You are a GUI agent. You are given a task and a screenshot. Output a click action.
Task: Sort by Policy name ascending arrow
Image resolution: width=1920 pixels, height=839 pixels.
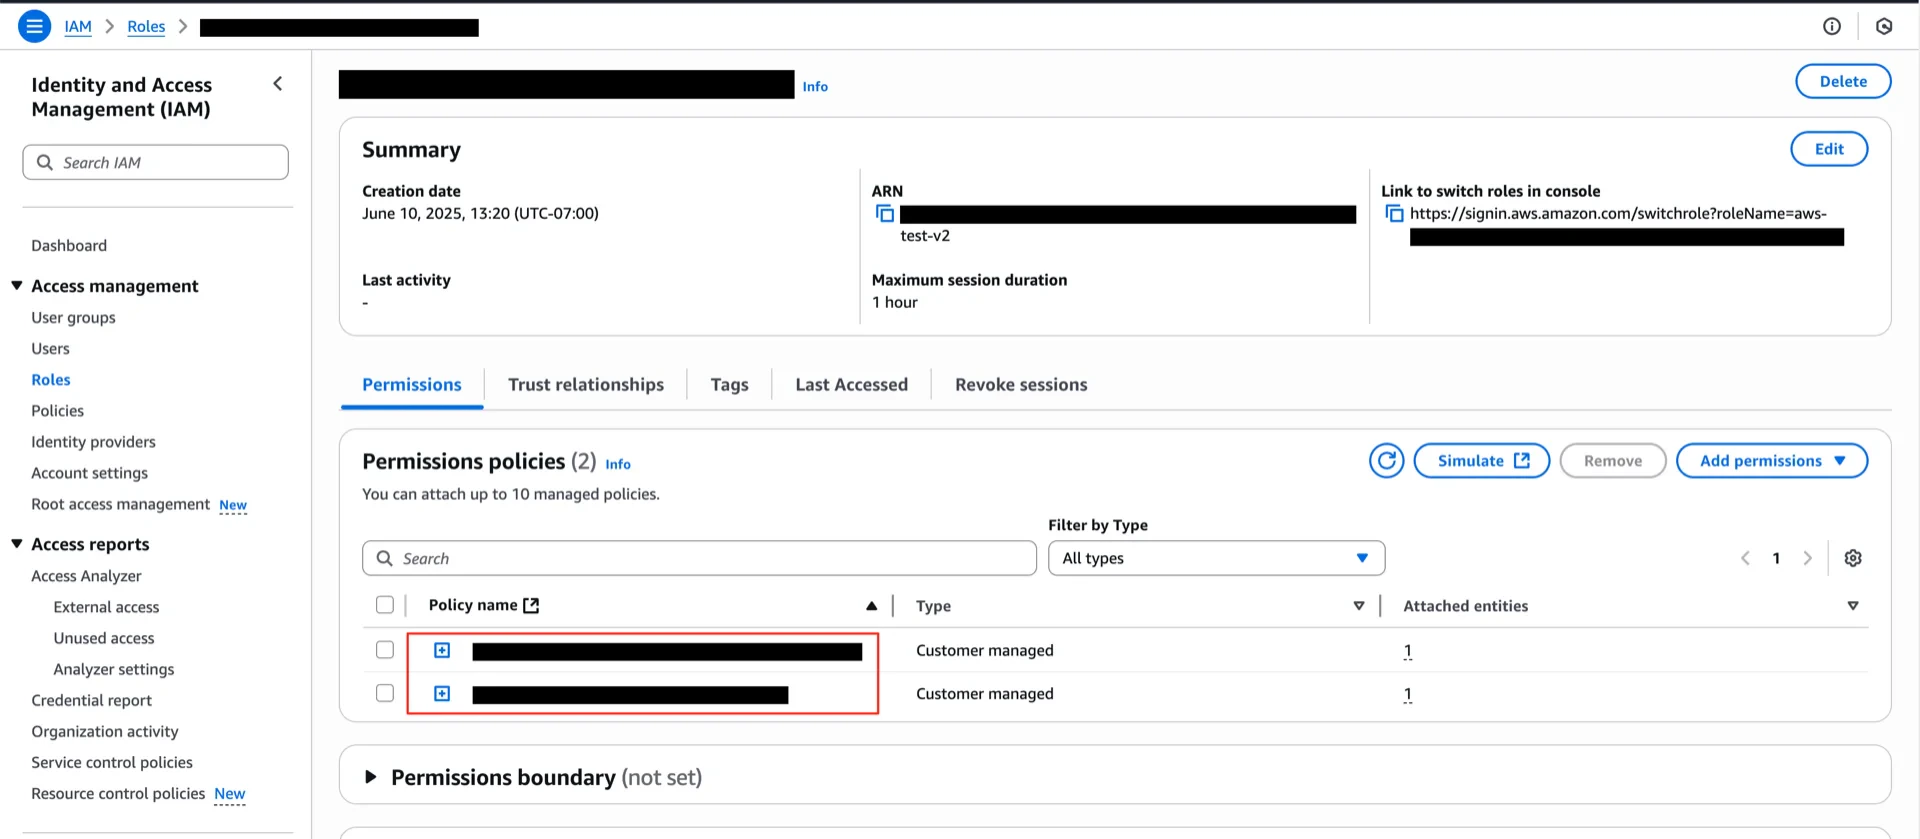(871, 606)
